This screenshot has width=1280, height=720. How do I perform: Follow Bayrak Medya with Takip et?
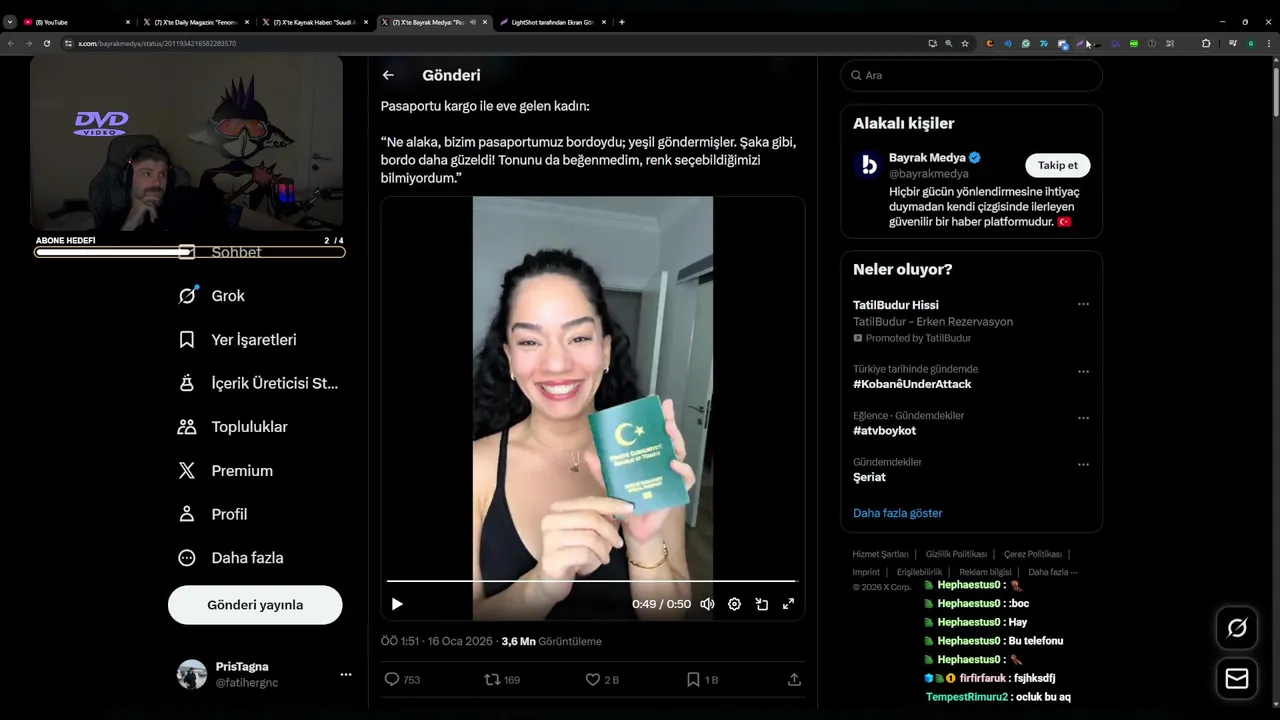(1057, 165)
